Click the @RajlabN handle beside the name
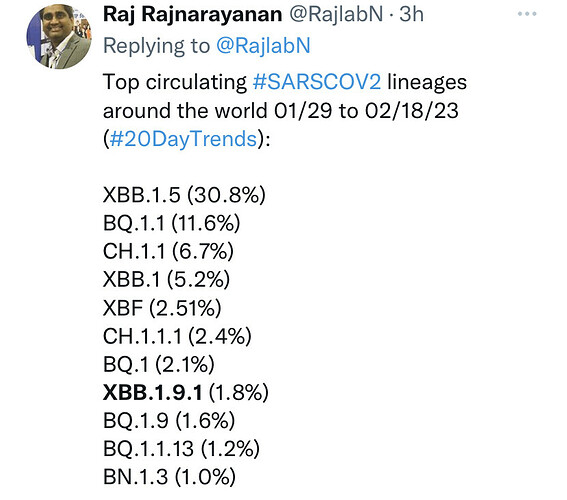Viewport: 567px width, 500px height. point(336,14)
